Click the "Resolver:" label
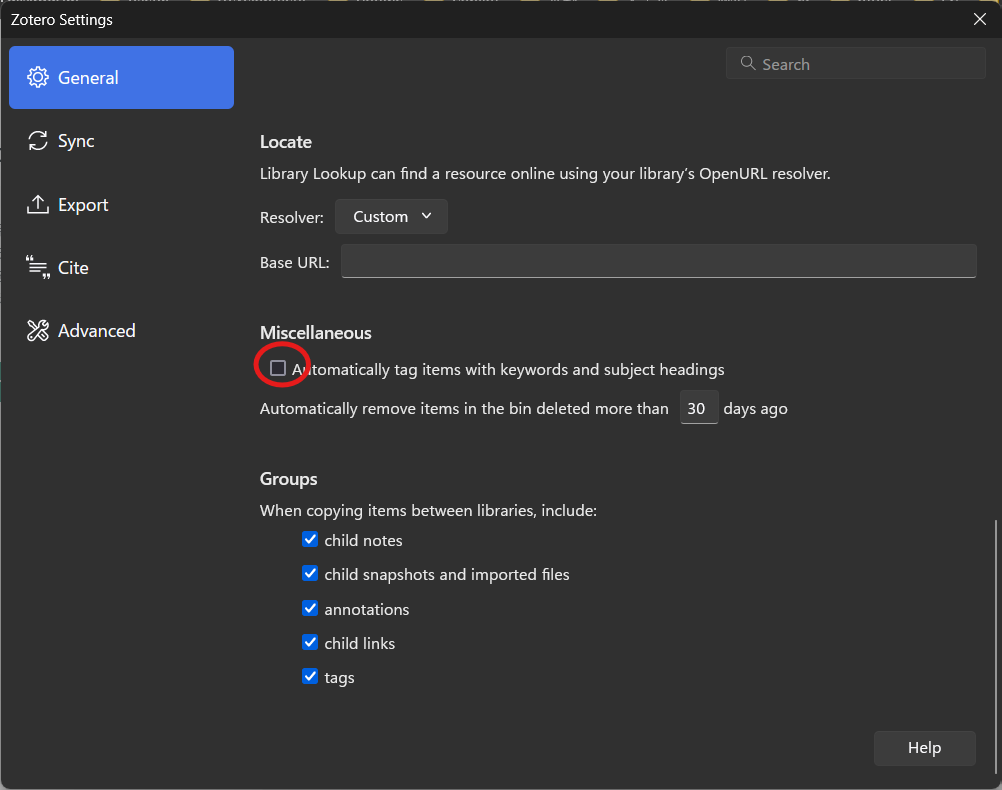Screen dimensions: 1002x790 pyautogui.click(x=292, y=217)
